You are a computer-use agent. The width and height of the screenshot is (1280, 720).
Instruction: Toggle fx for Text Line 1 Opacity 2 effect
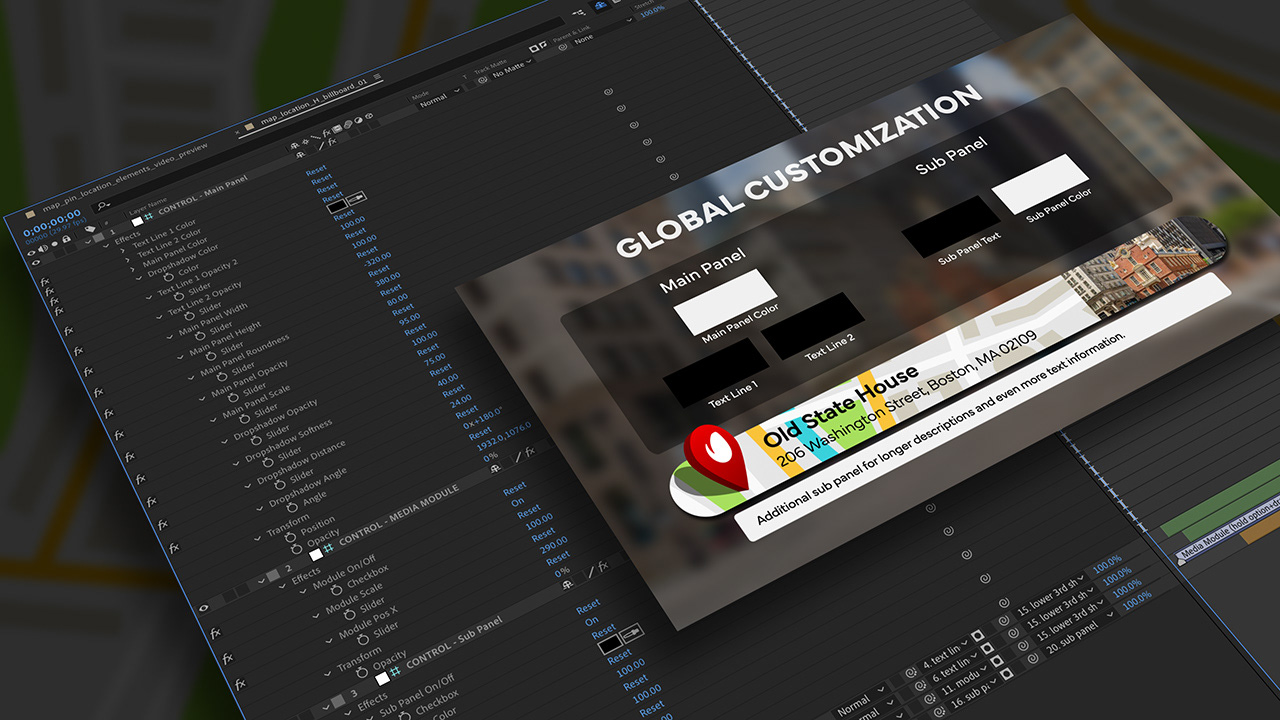pos(69,331)
